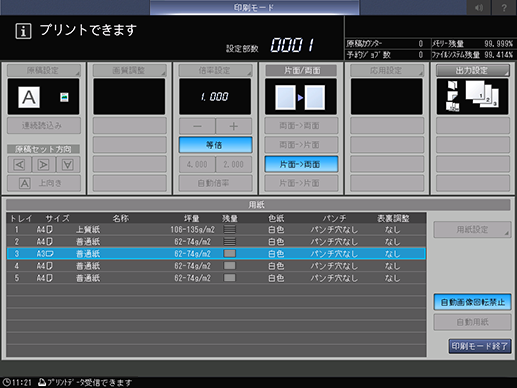Click the printer data status icon in the status bar
Screen dimensions: 517x388
tap(42, 382)
